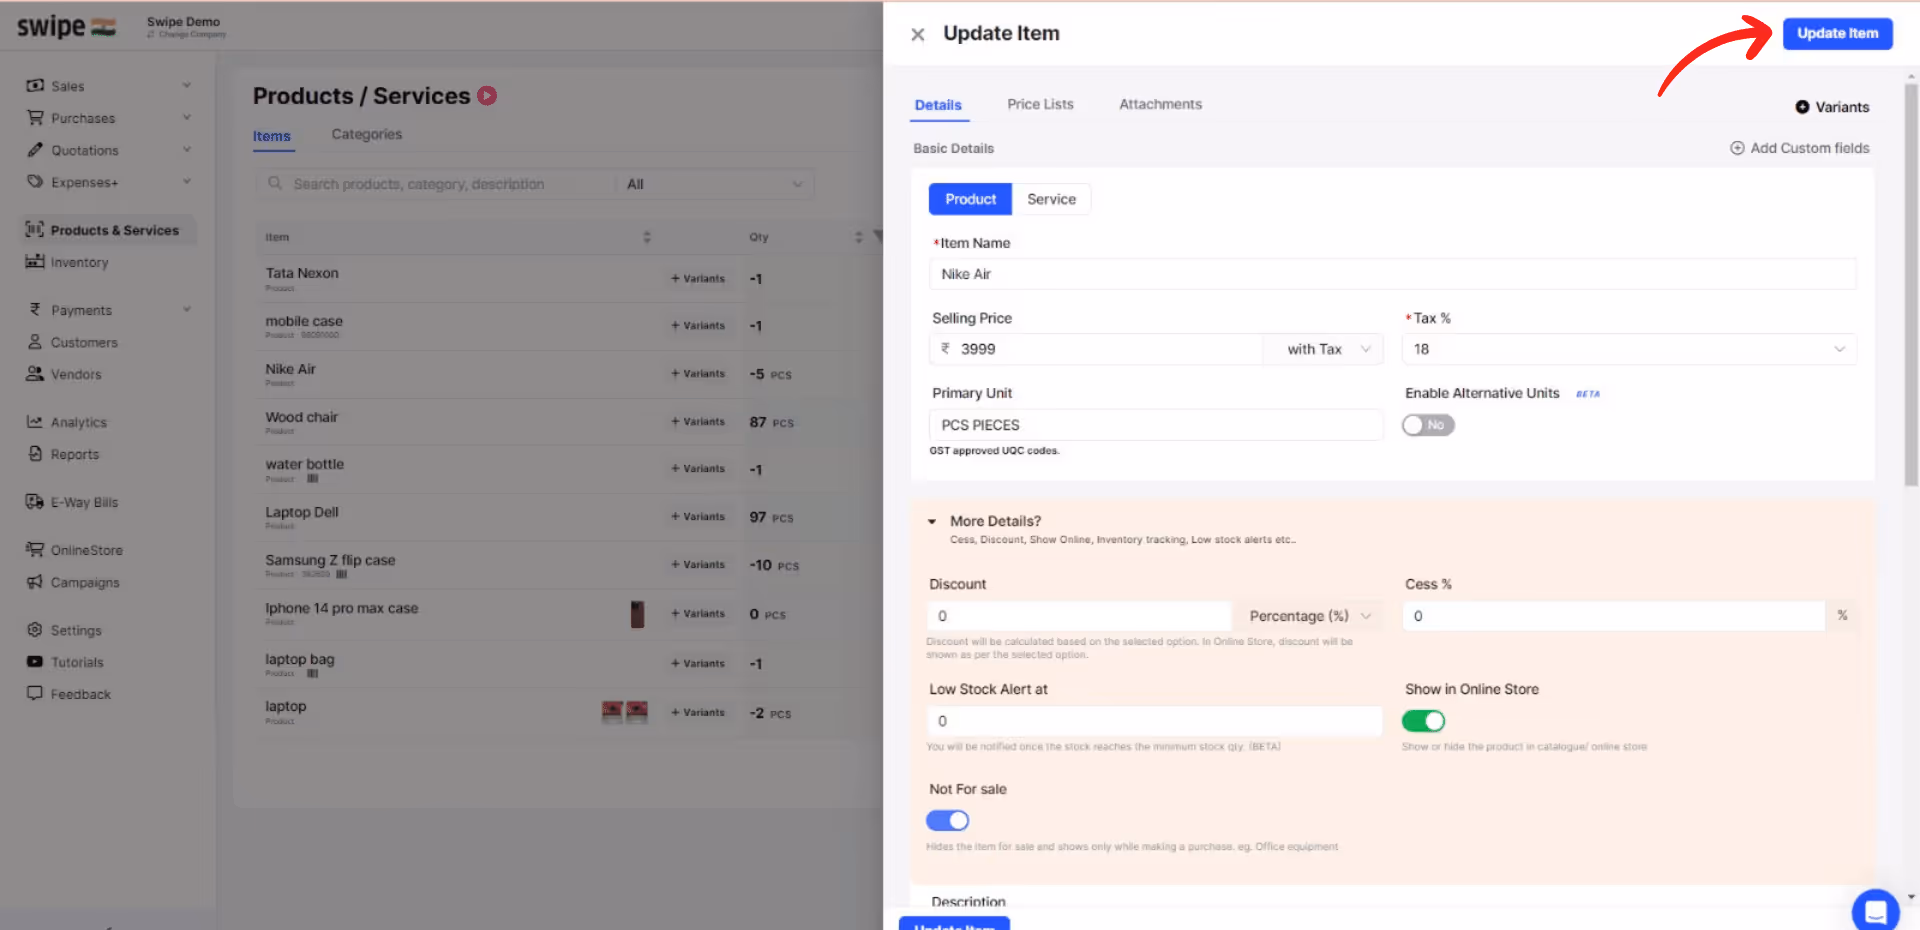The image size is (1920, 930).
Task: Expand the Quotations menu chevron
Action: pos(187,150)
